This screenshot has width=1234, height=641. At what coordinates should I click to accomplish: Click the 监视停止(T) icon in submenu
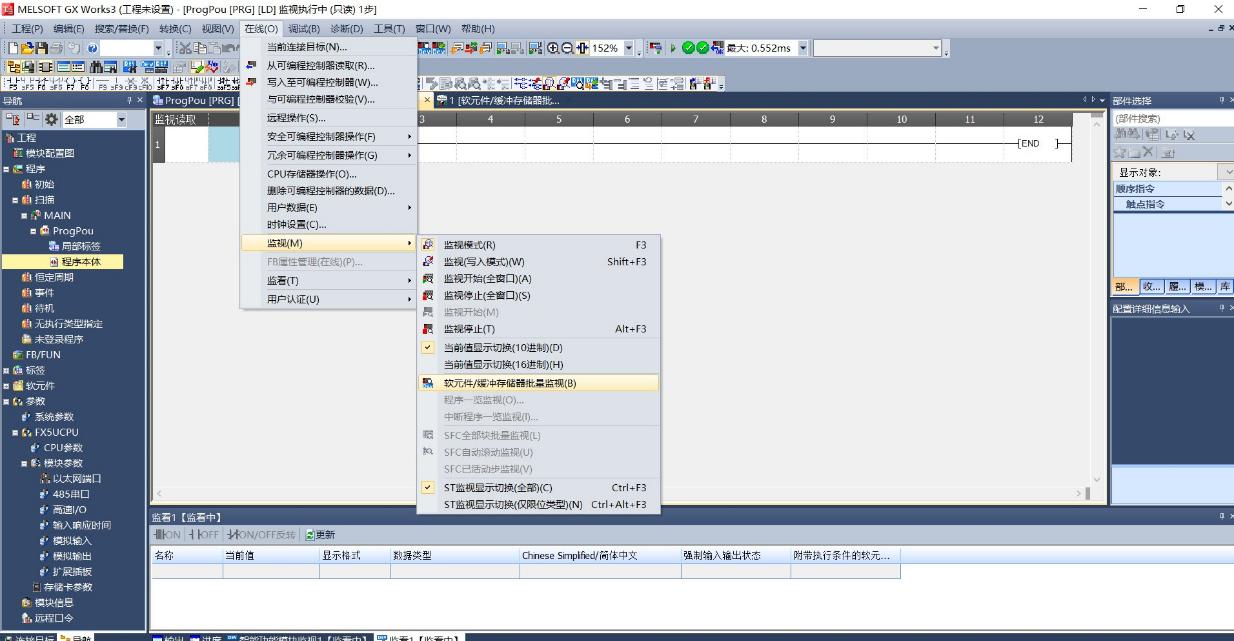(x=429, y=329)
